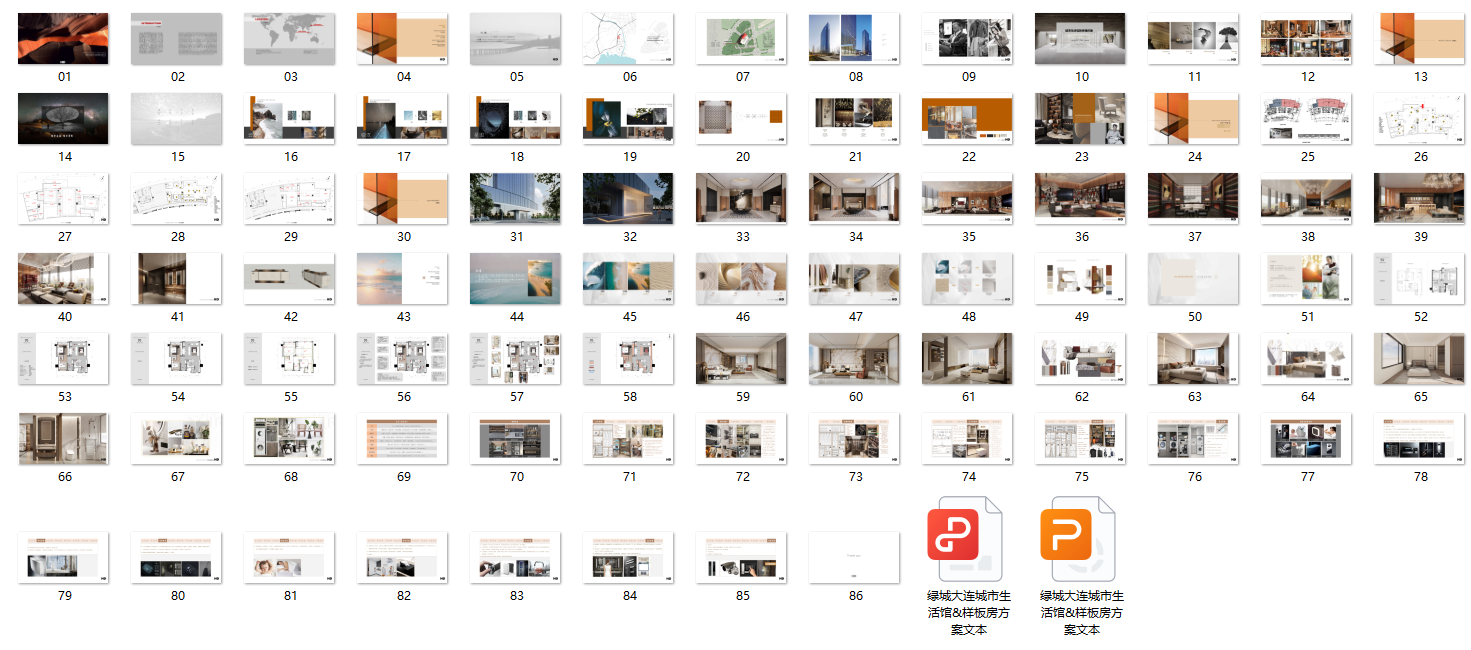The width and height of the screenshot is (1471, 650).
Task: Select thumbnail 03 with world map
Action: pos(290,39)
